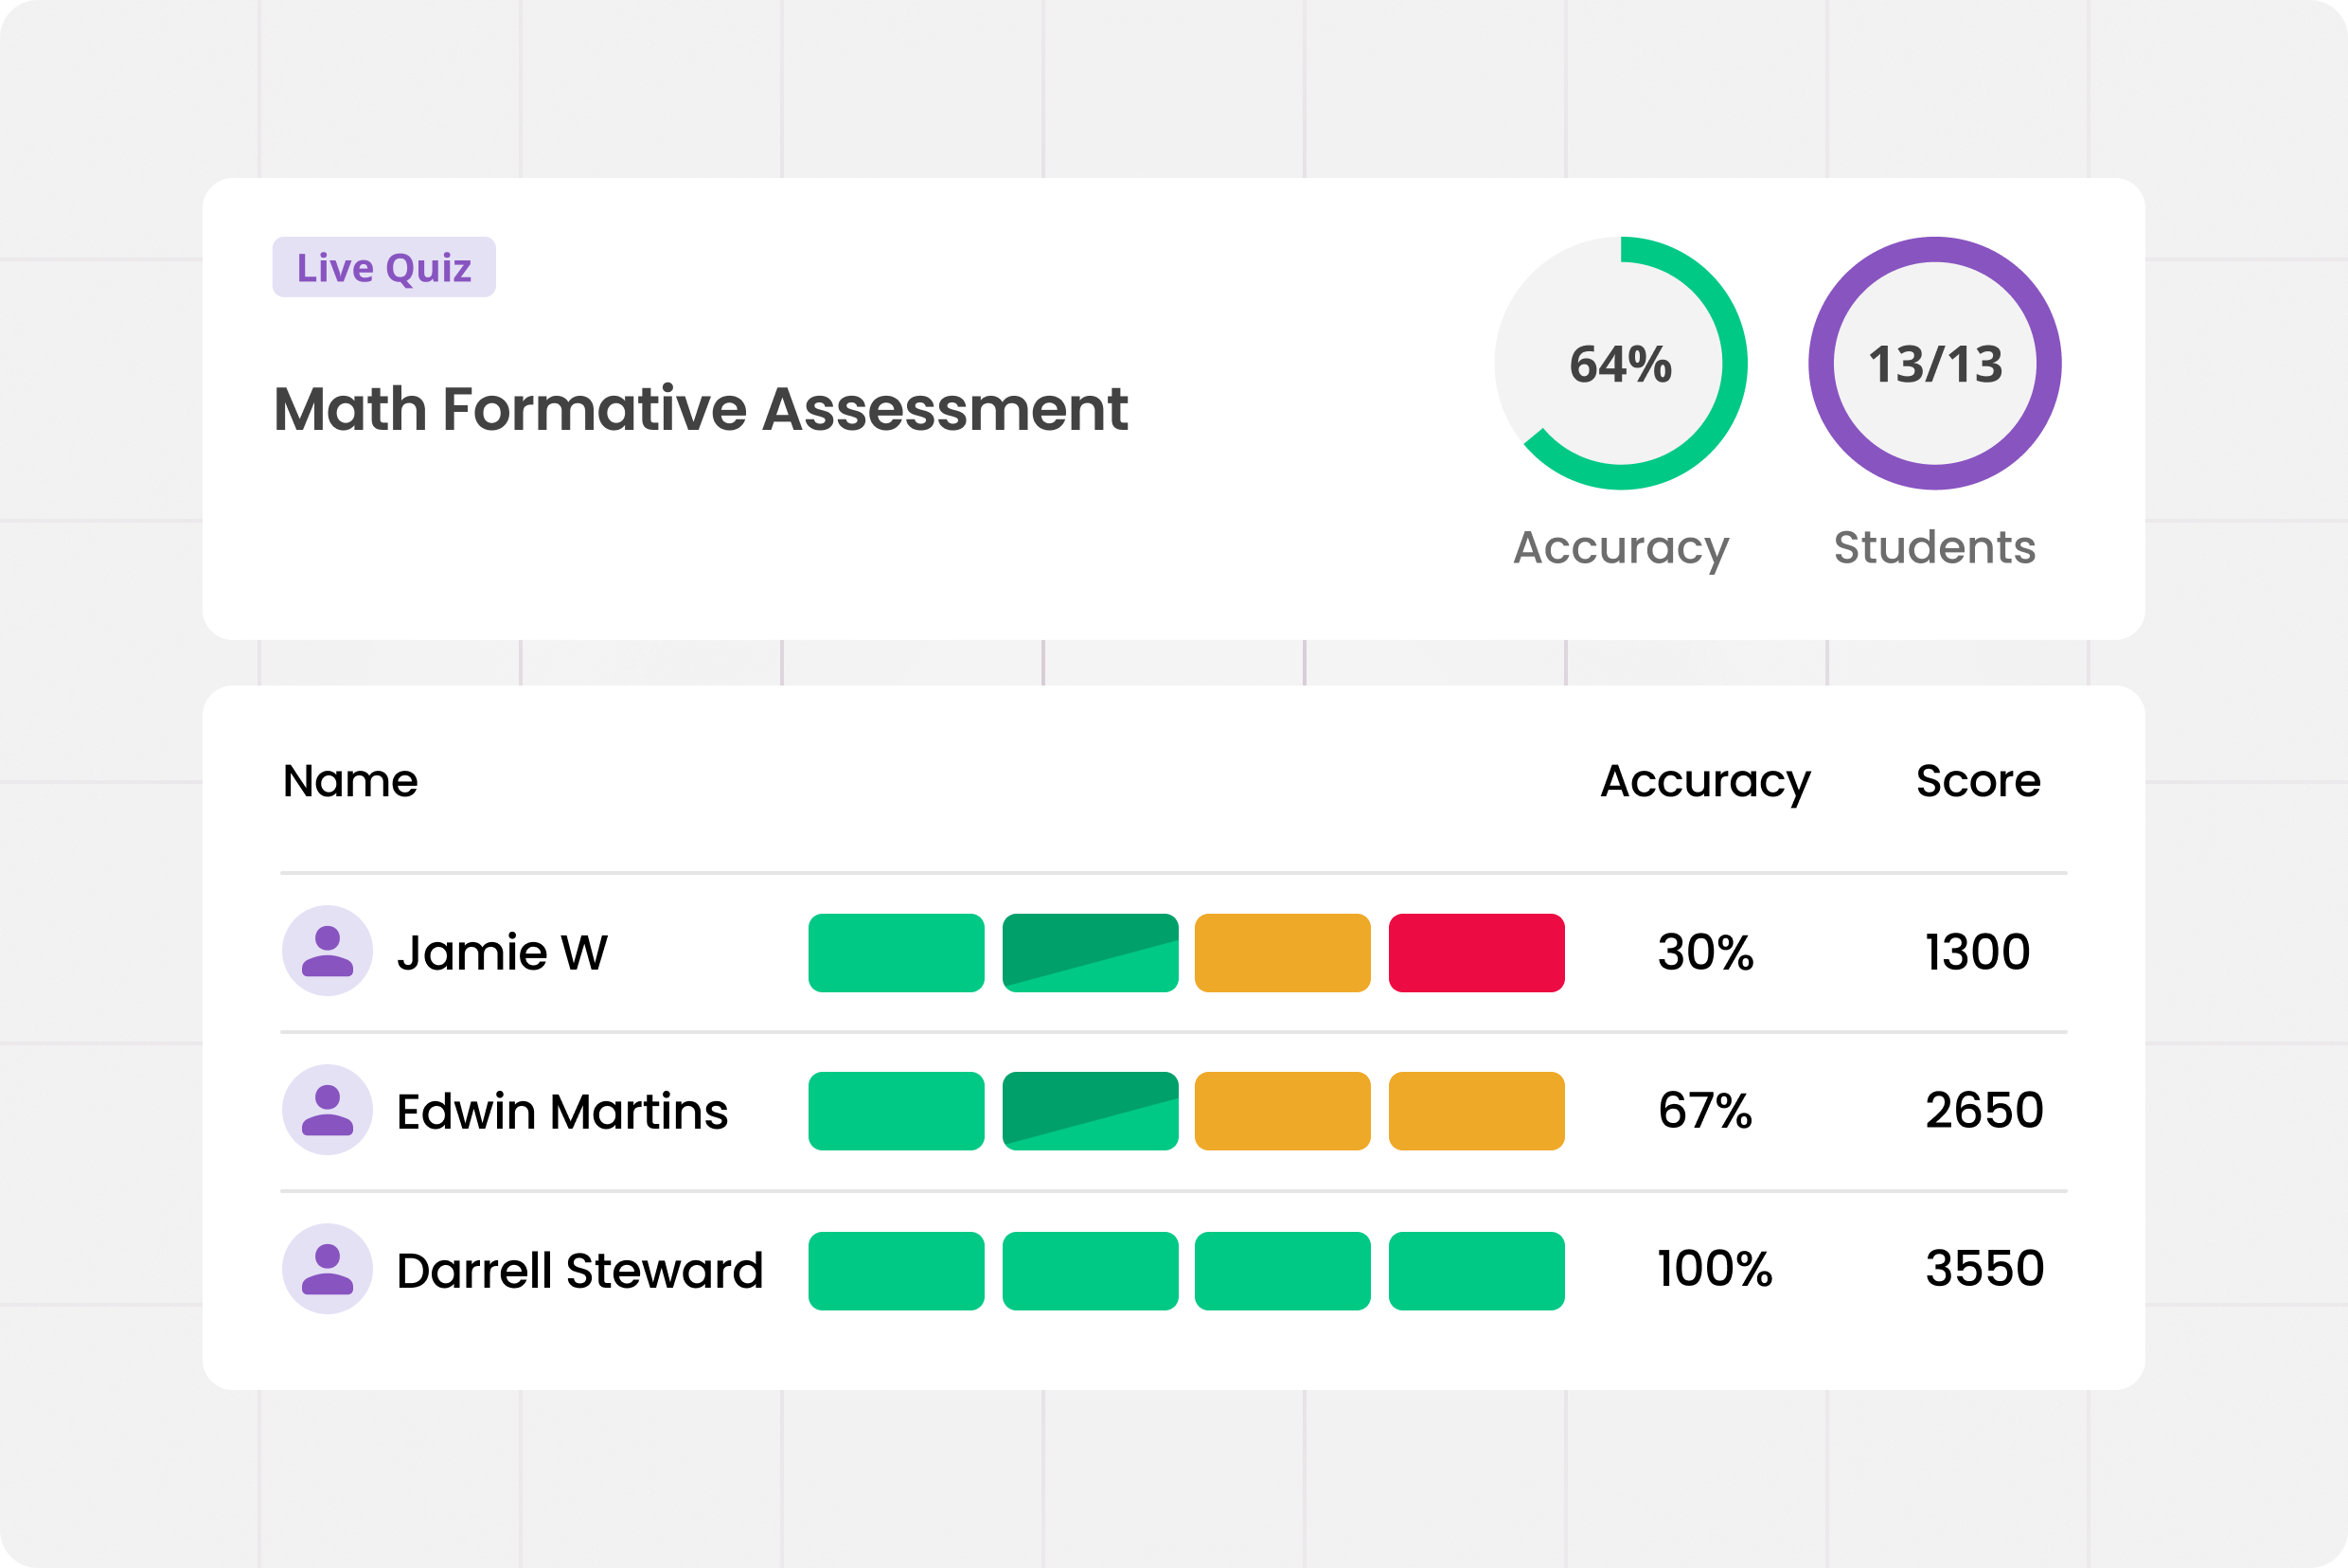Sort by the Score column header
The image size is (2348, 1568).
pos(1977,780)
